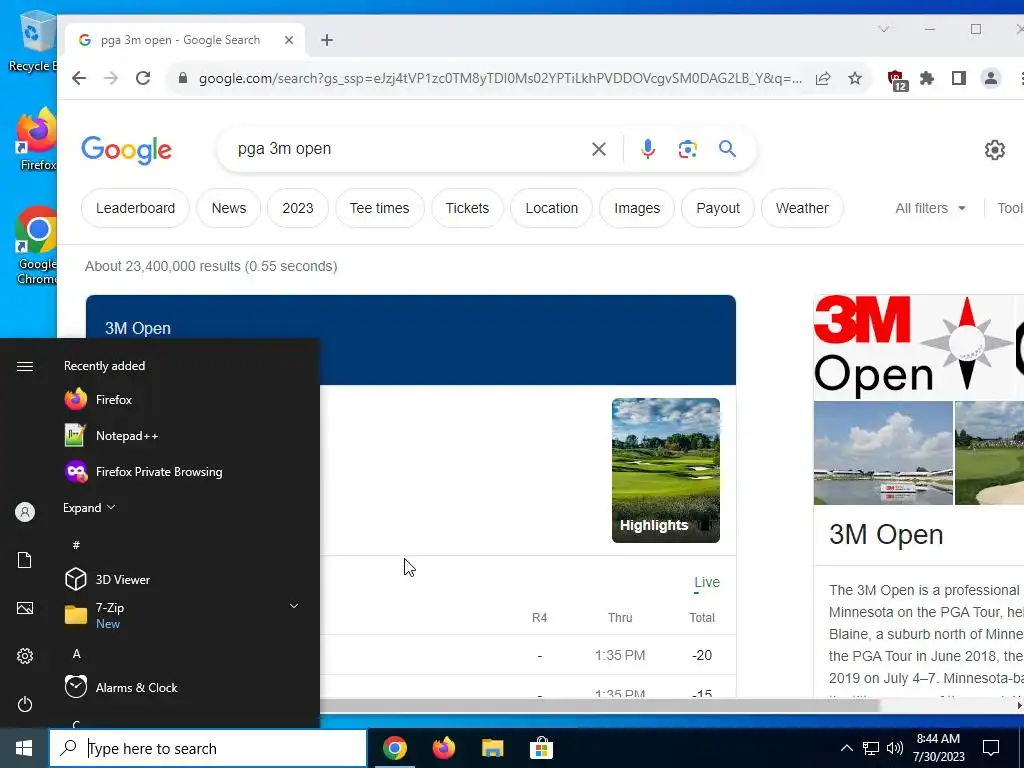Open Firefox from the taskbar
The height and width of the screenshot is (768, 1024).
click(x=443, y=748)
